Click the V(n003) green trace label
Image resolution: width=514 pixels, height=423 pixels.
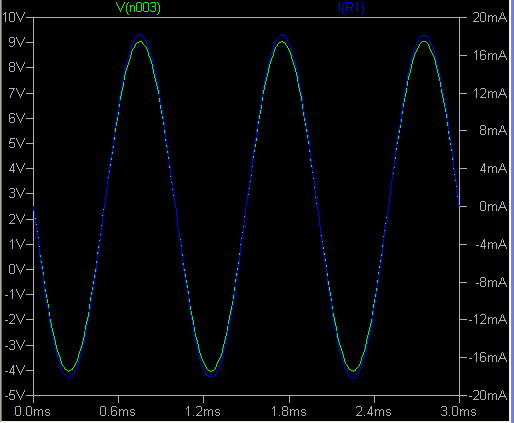pyautogui.click(x=138, y=7)
